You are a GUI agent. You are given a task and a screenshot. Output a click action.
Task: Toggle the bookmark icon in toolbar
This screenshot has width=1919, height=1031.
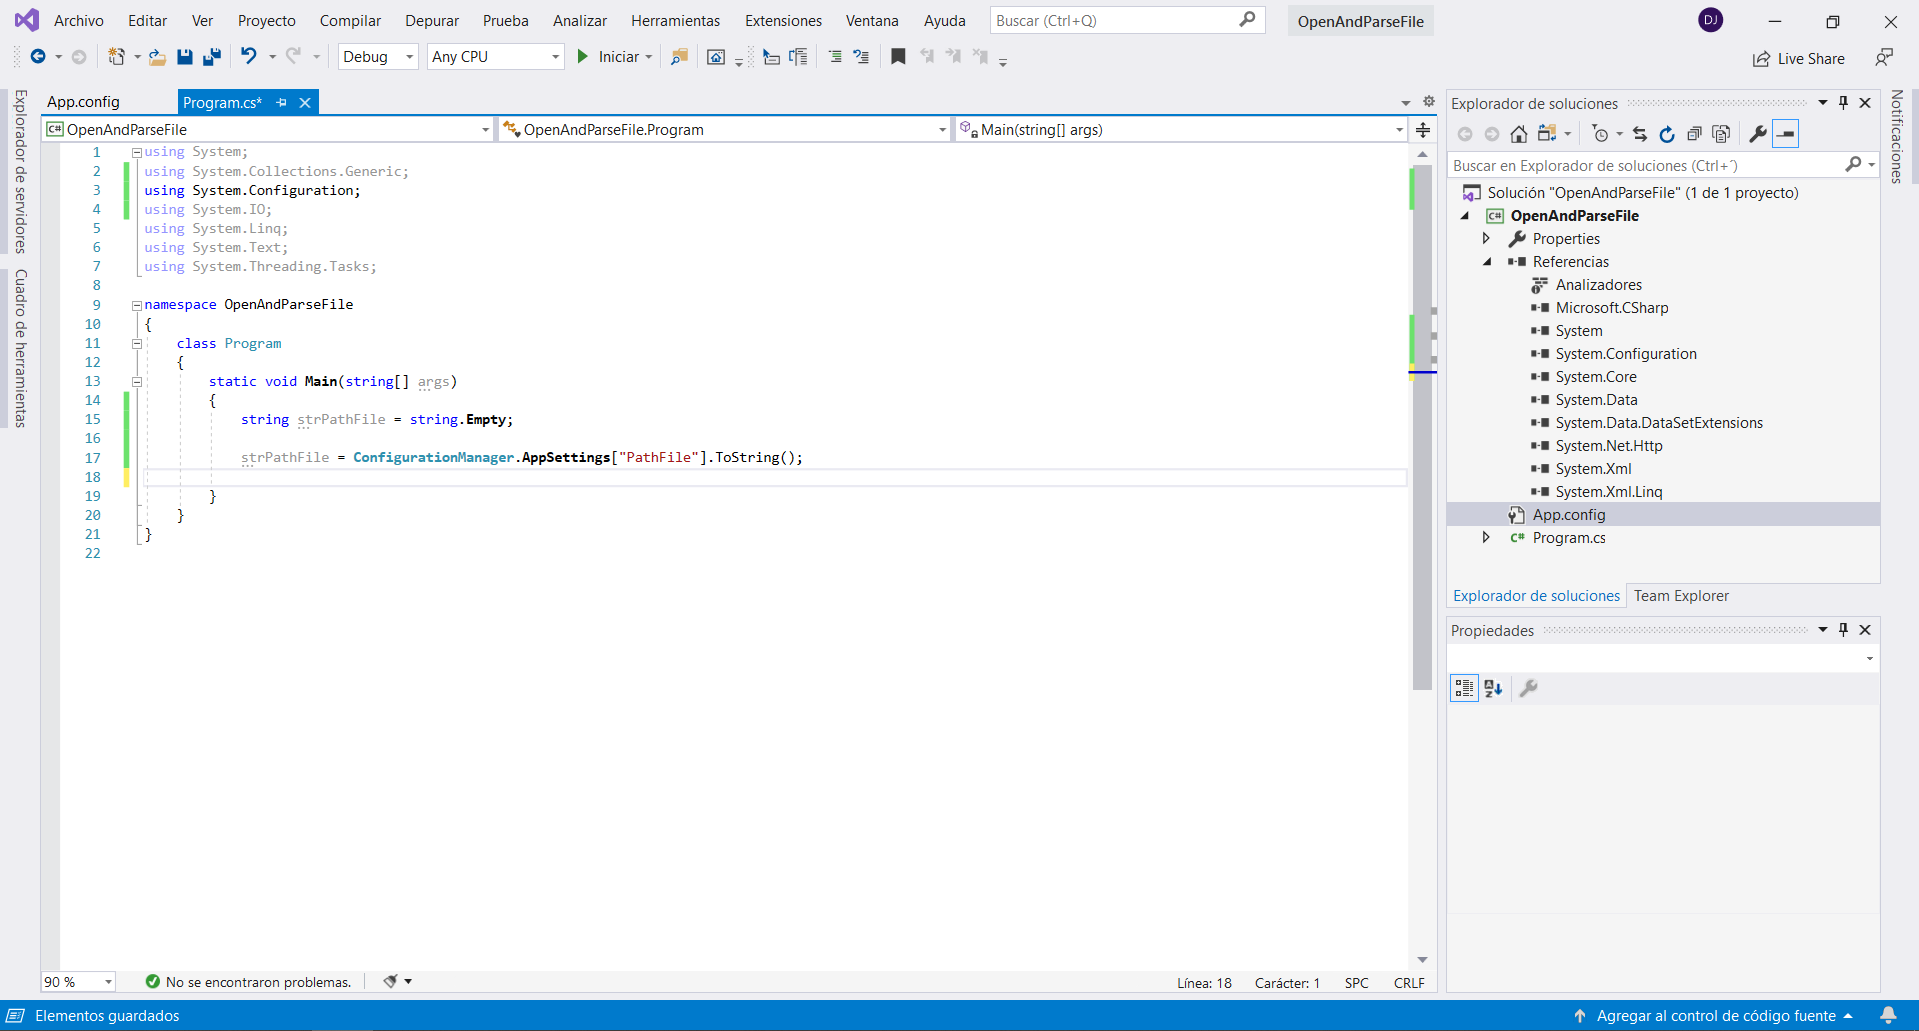tap(898, 57)
